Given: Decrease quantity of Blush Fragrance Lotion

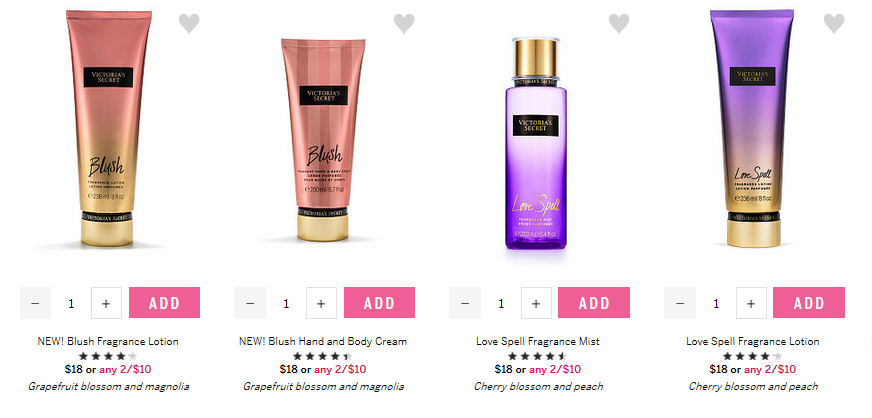Looking at the screenshot, I should tap(36, 303).
